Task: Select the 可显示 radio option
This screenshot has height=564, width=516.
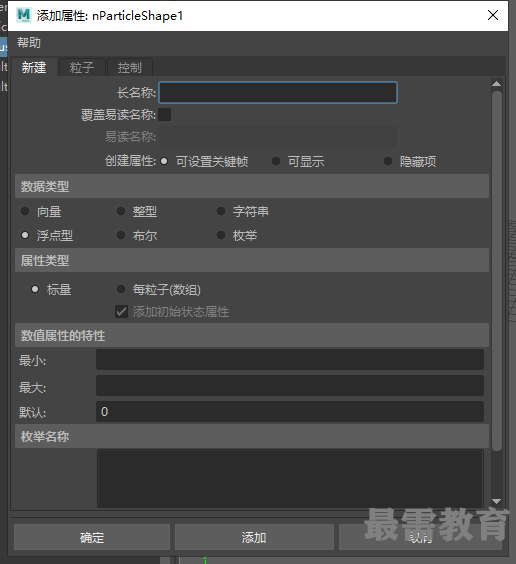Action: (x=276, y=161)
